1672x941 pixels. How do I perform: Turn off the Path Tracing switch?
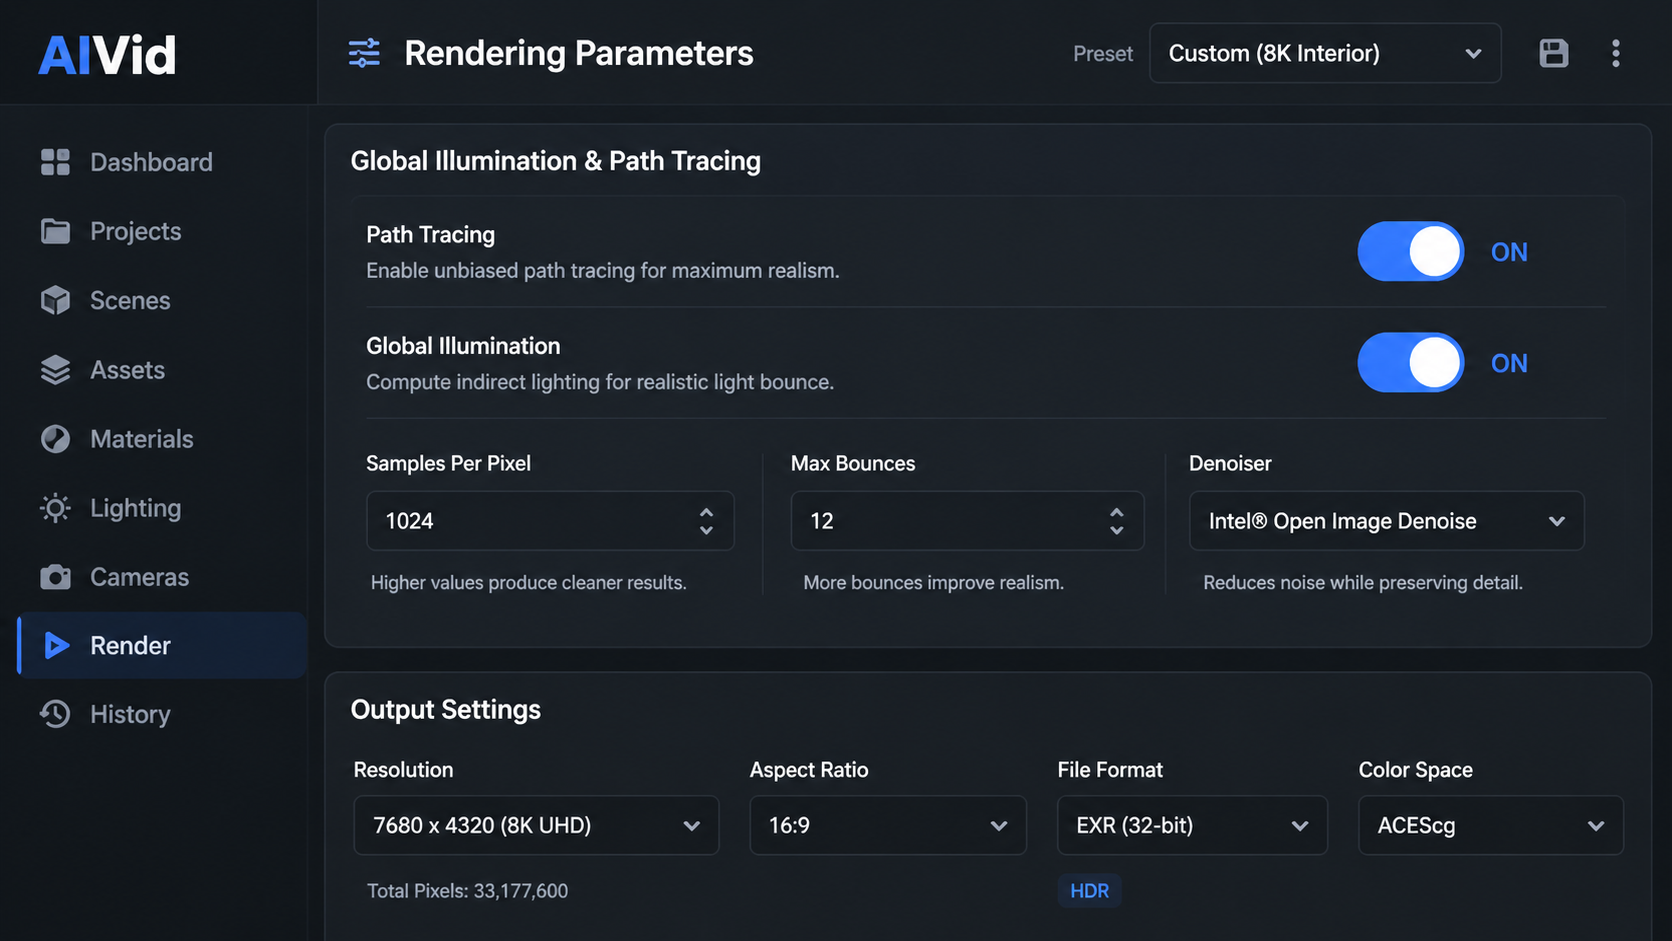click(1410, 252)
